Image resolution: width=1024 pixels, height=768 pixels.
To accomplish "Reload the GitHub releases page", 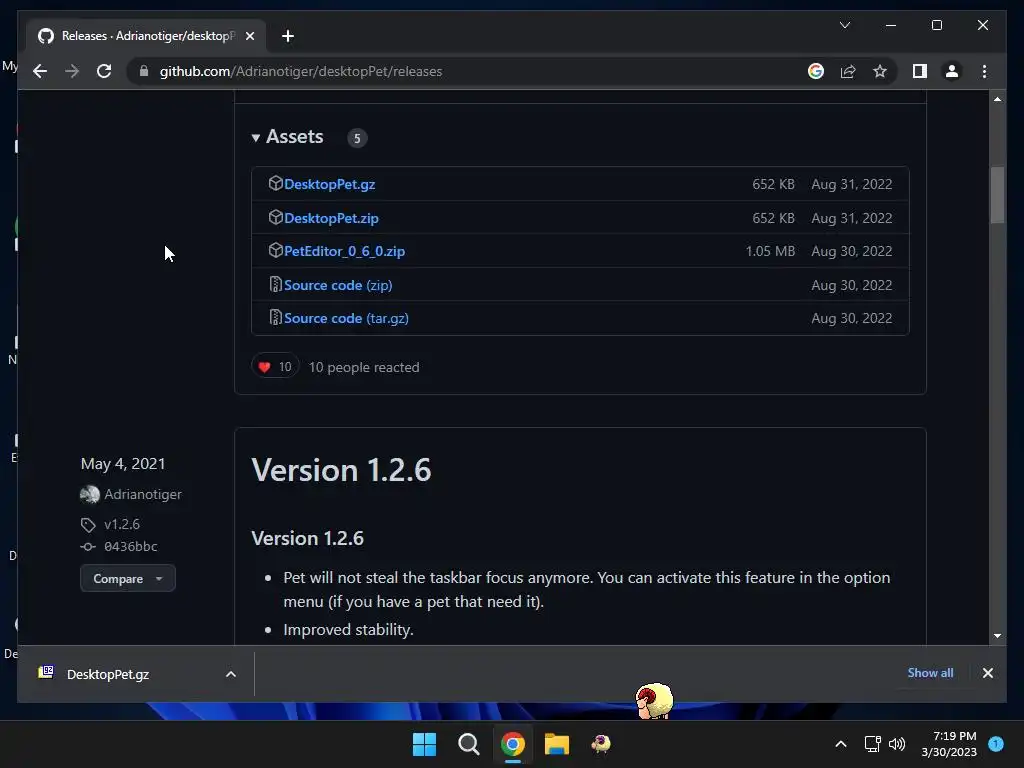I will tap(104, 71).
